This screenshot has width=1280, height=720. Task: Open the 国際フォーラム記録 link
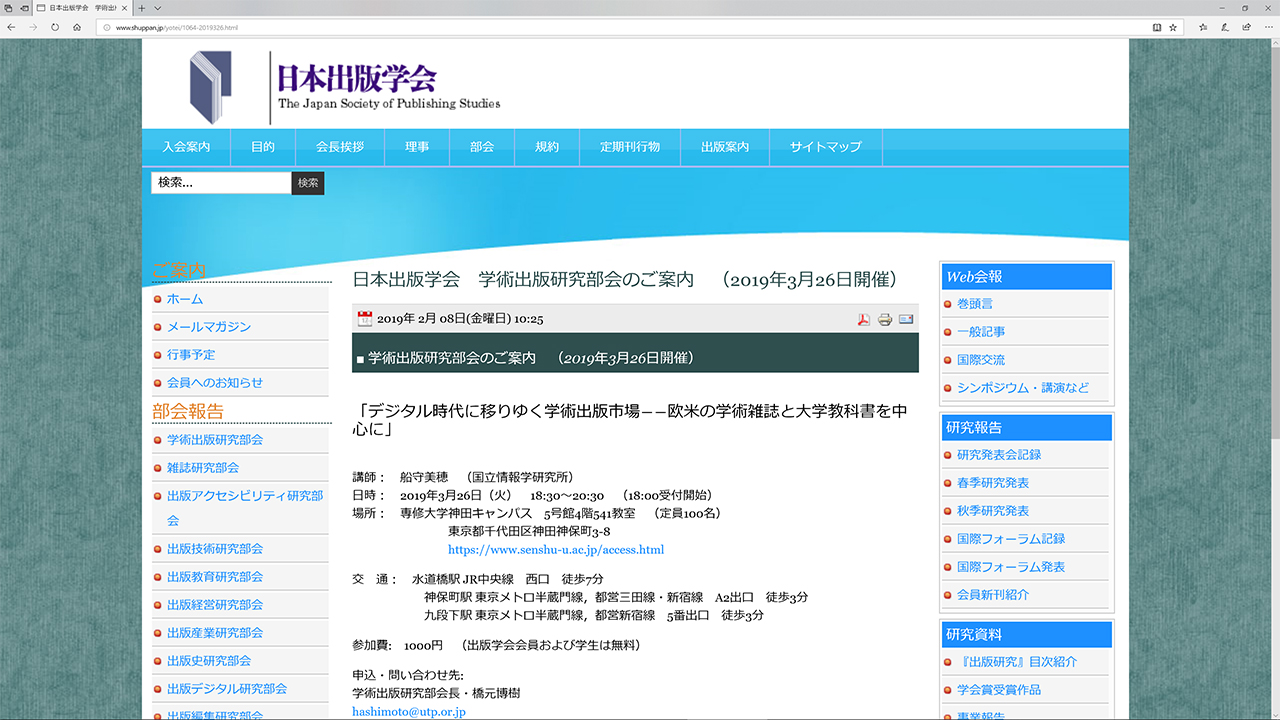click(x=1011, y=539)
